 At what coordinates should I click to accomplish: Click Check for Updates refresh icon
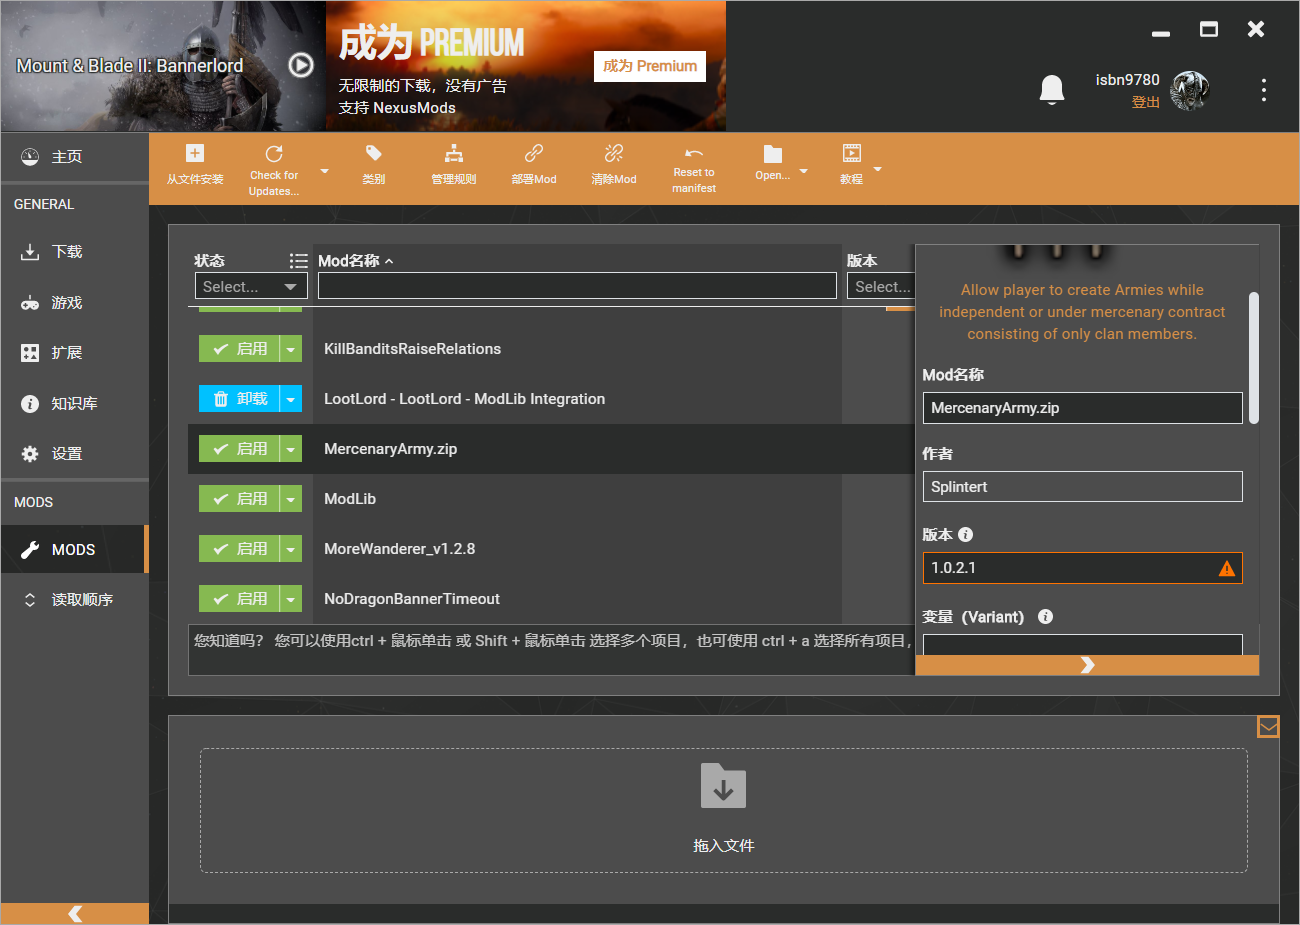click(x=274, y=154)
